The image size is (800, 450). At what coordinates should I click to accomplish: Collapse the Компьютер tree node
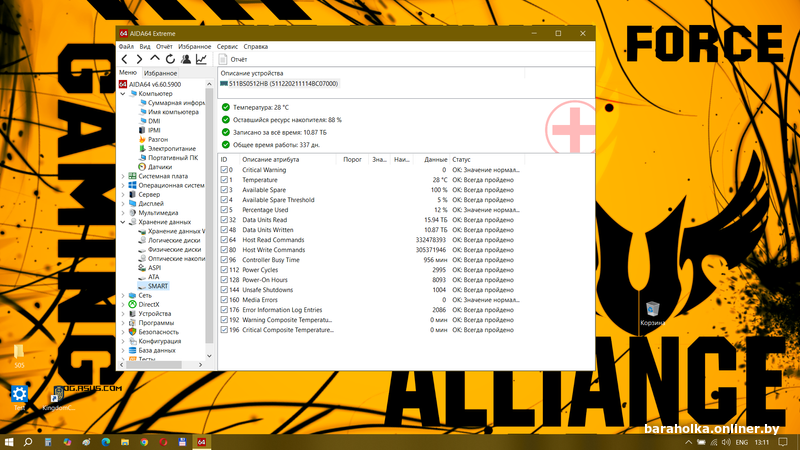click(123, 94)
